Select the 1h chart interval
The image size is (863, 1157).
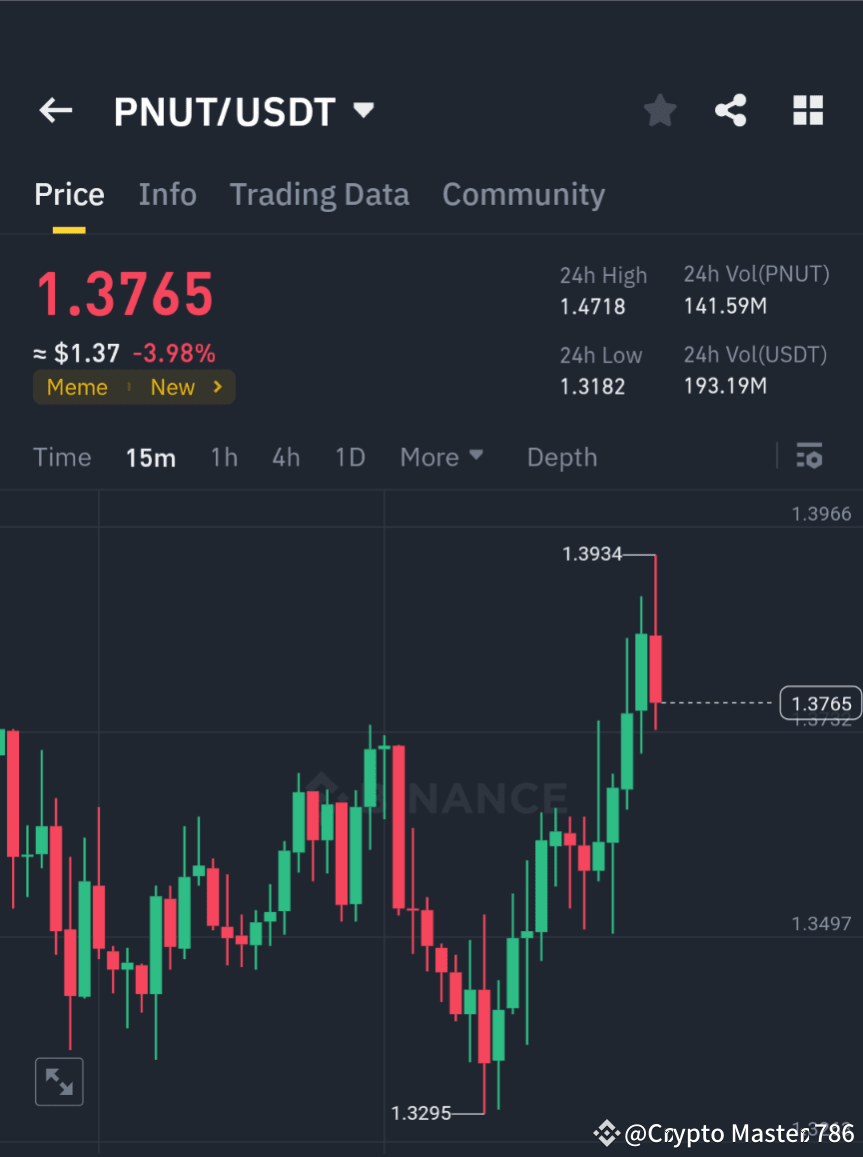(223, 457)
